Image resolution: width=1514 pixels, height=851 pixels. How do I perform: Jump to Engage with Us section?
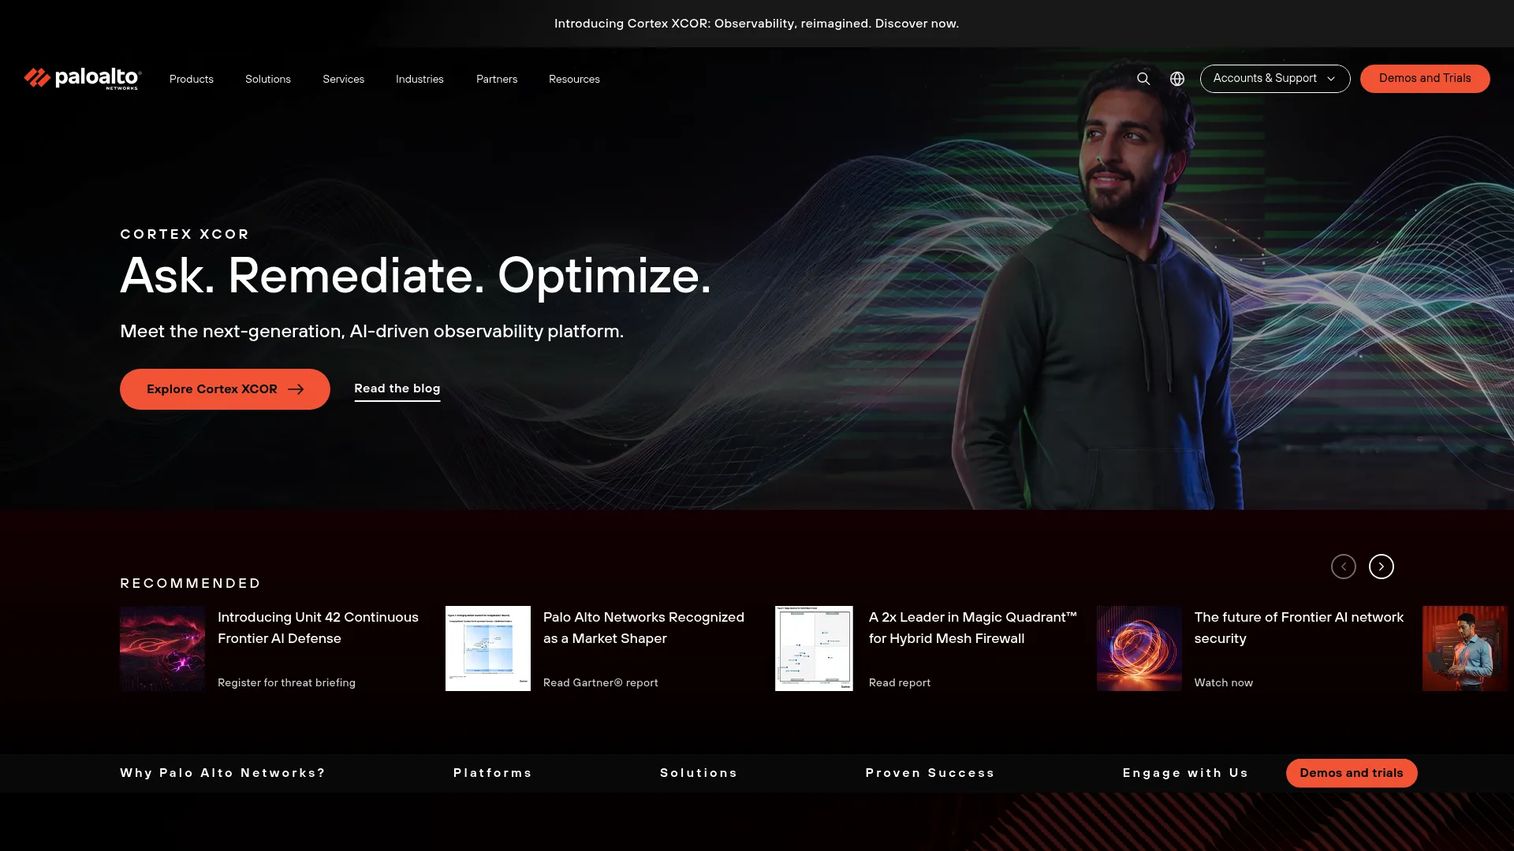(x=1185, y=773)
